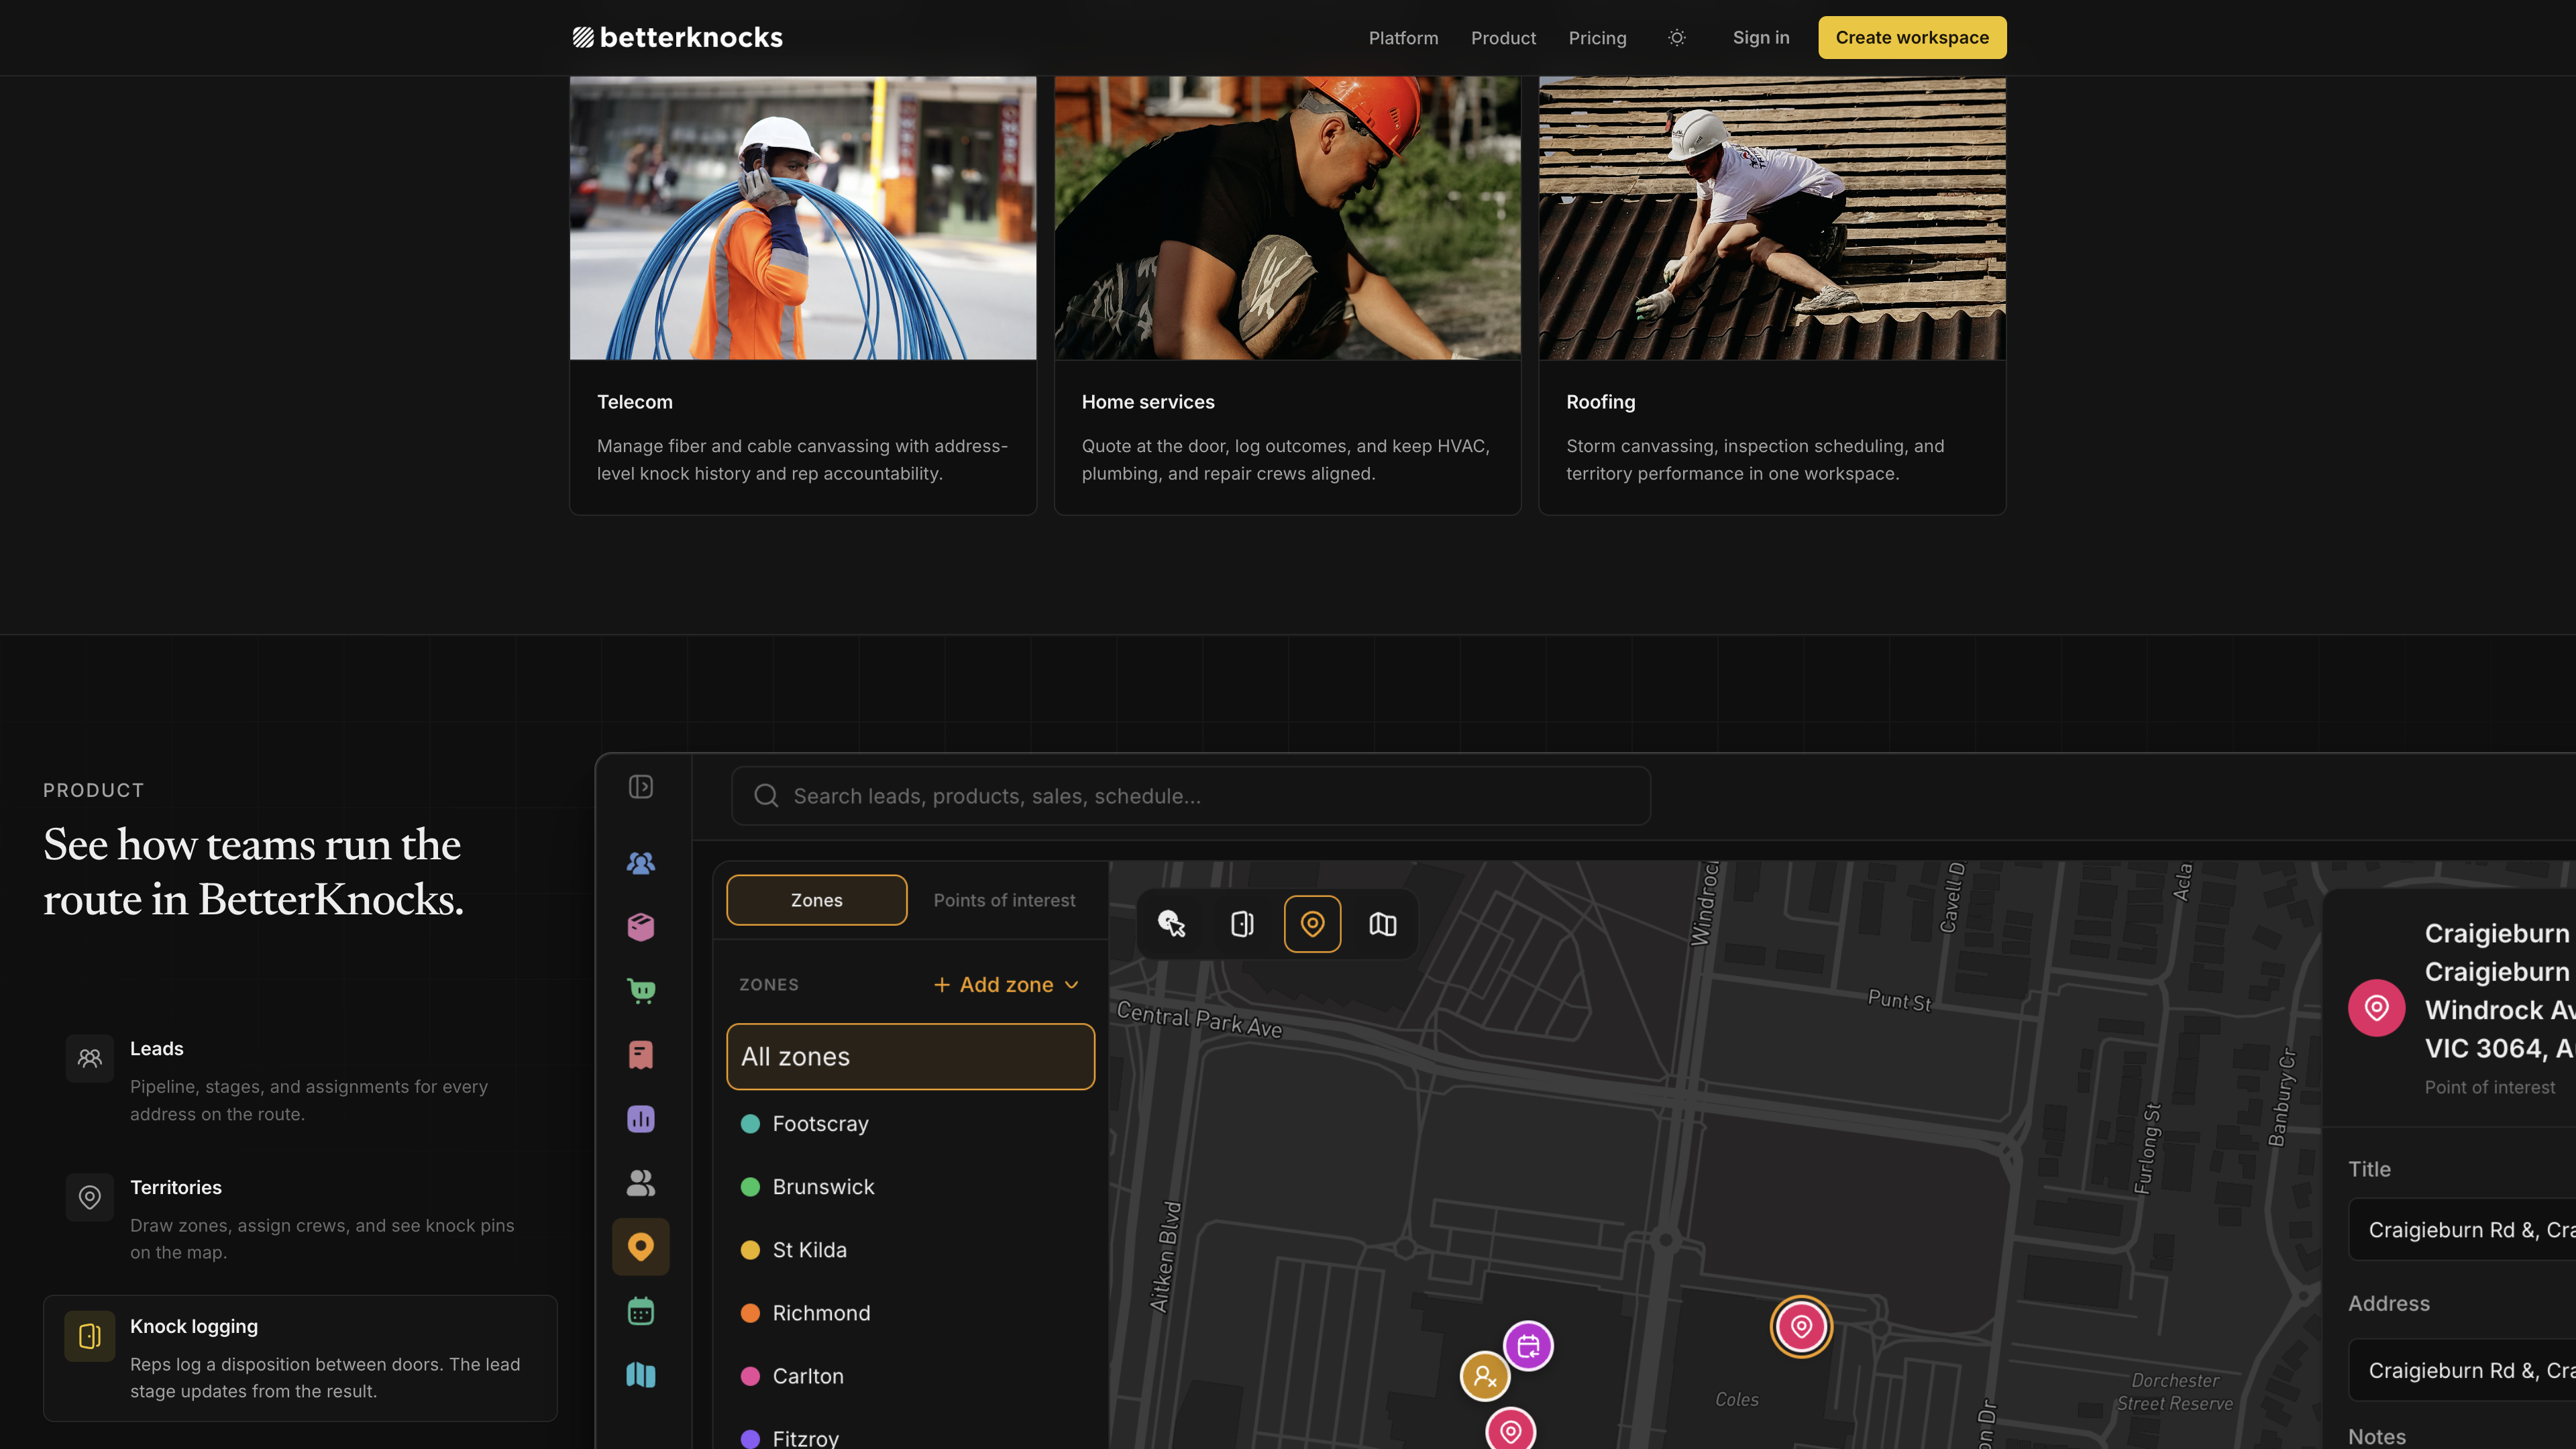The height and width of the screenshot is (1449, 2576).
Task: Open the team users sidebar icon
Action: click(641, 1183)
